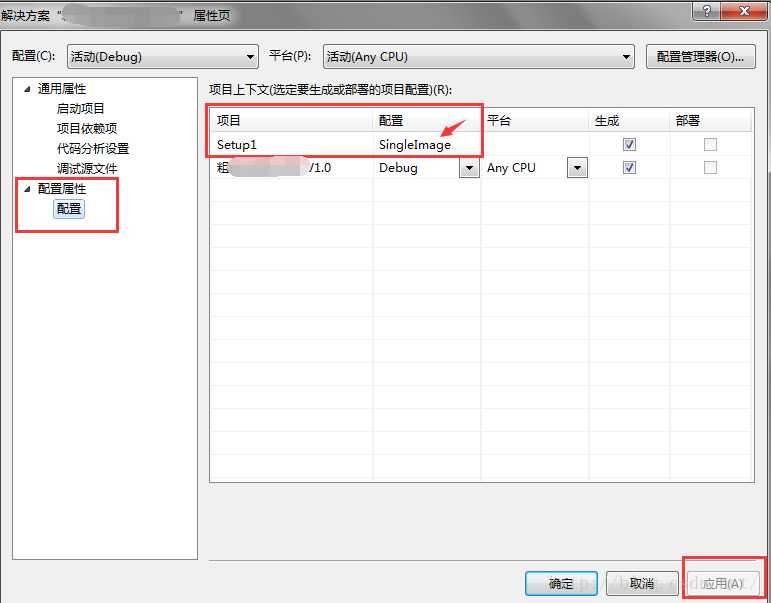Collapse the 通用属性 tree node
Image resolution: width=771 pixels, height=603 pixels.
[28, 89]
